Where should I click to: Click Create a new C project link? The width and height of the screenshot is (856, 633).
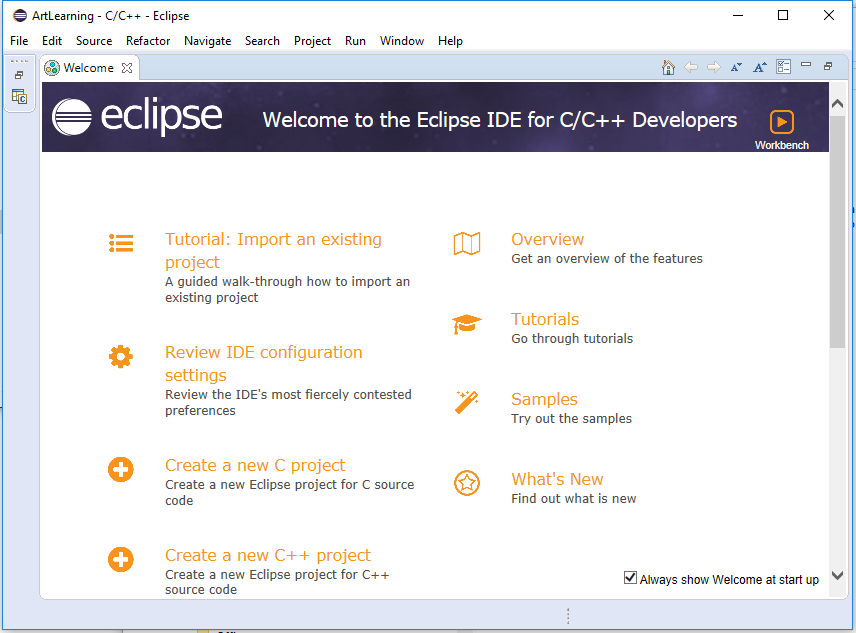click(x=255, y=465)
